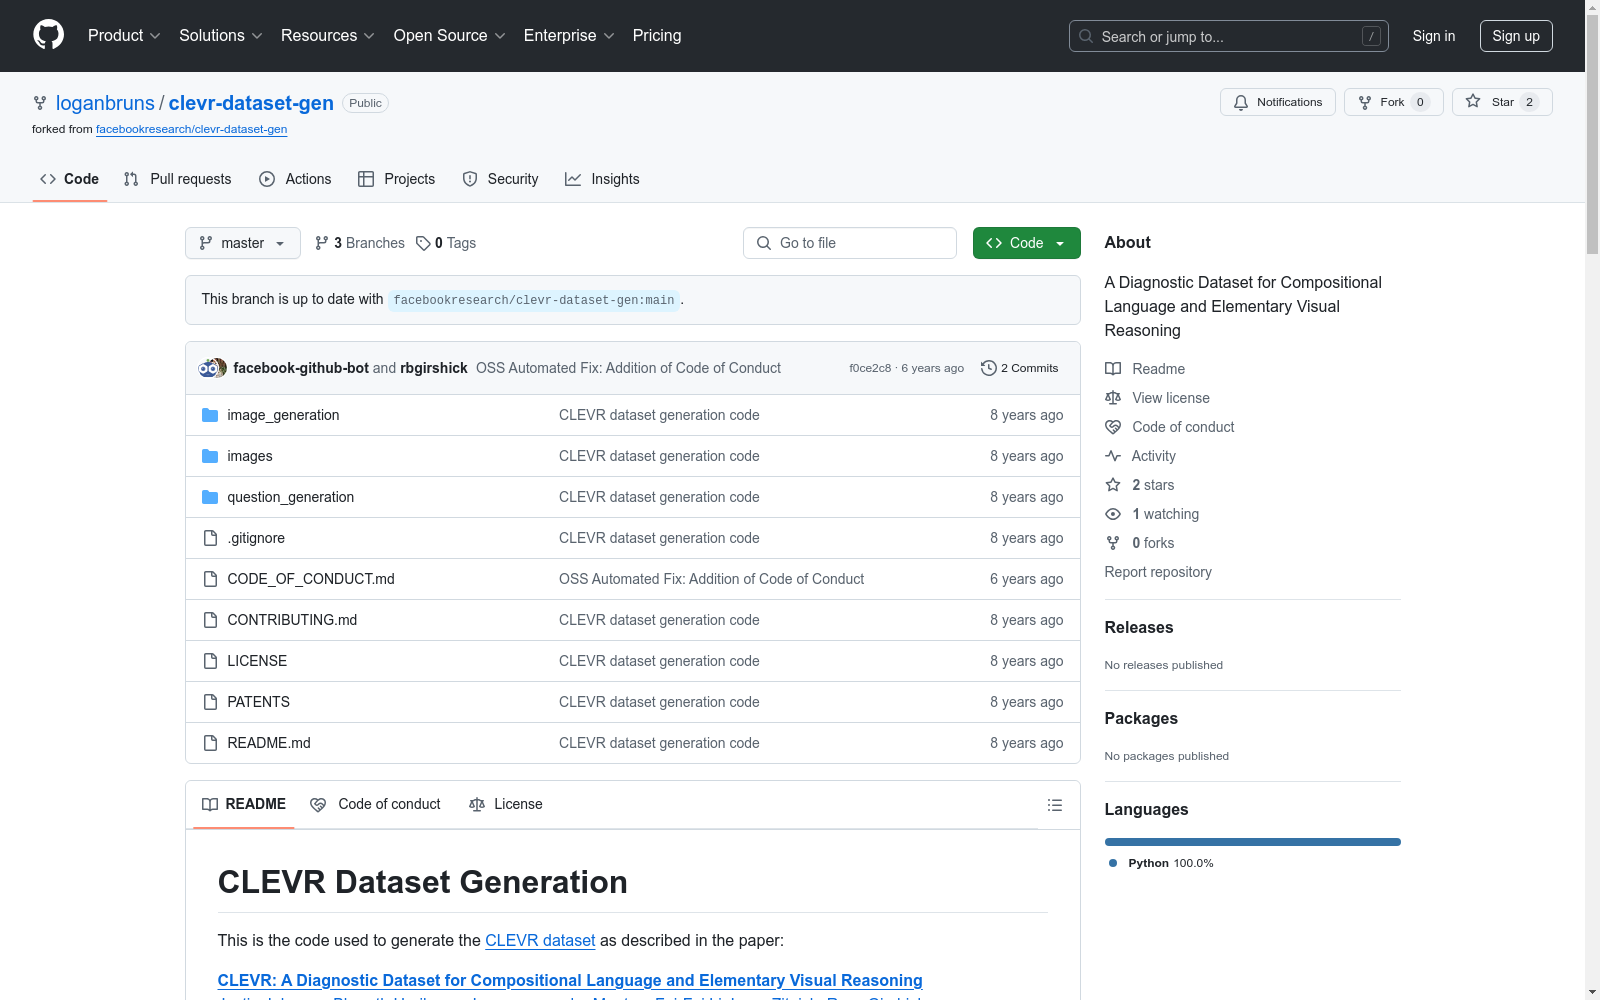The image size is (1600, 1000).
Task: Open the facebookresearch/clevr-dataset-gen fork source link
Action: point(191,129)
